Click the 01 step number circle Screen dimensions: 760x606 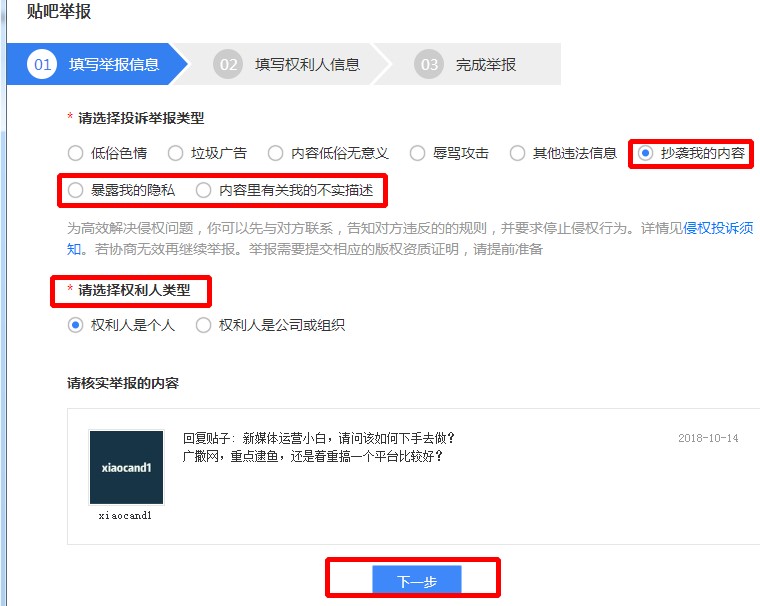[43, 65]
